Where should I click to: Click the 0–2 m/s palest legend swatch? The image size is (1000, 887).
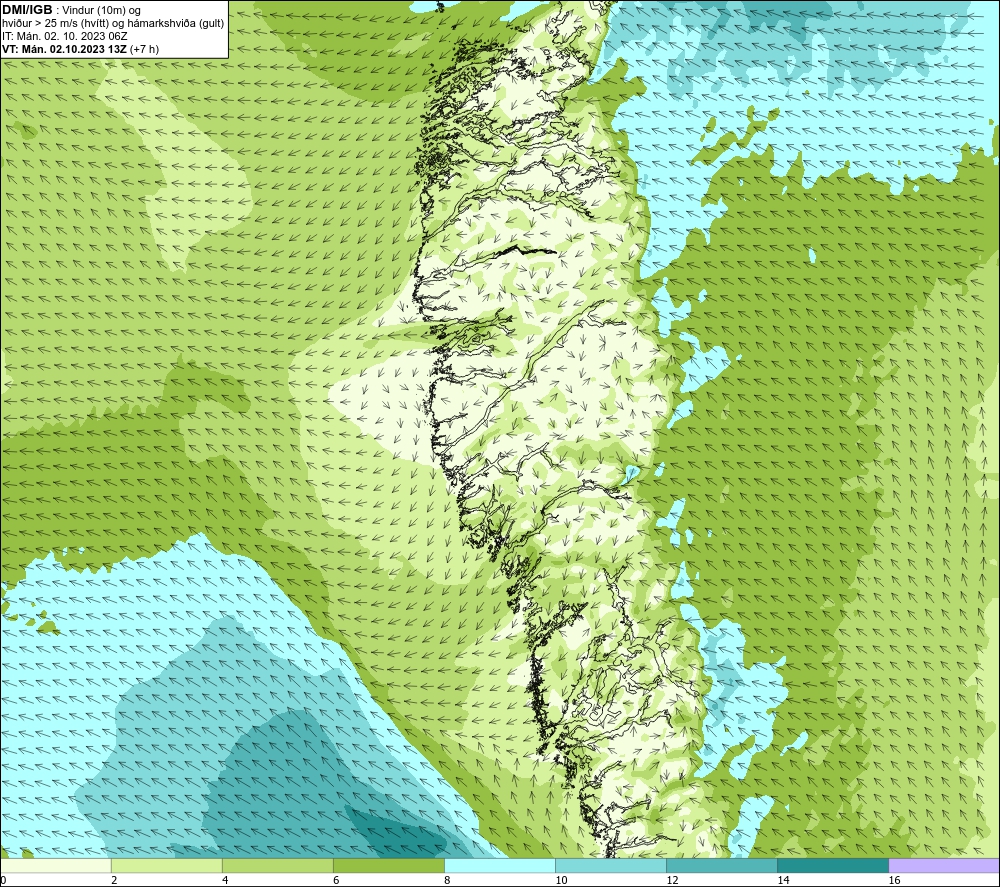coord(56,866)
